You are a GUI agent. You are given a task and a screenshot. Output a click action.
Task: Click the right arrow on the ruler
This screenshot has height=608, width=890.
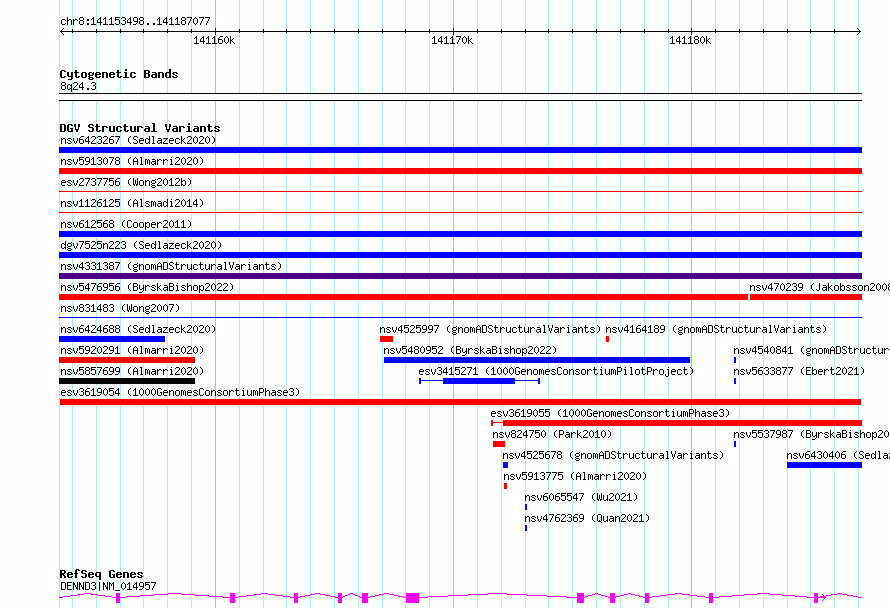[x=859, y=32]
